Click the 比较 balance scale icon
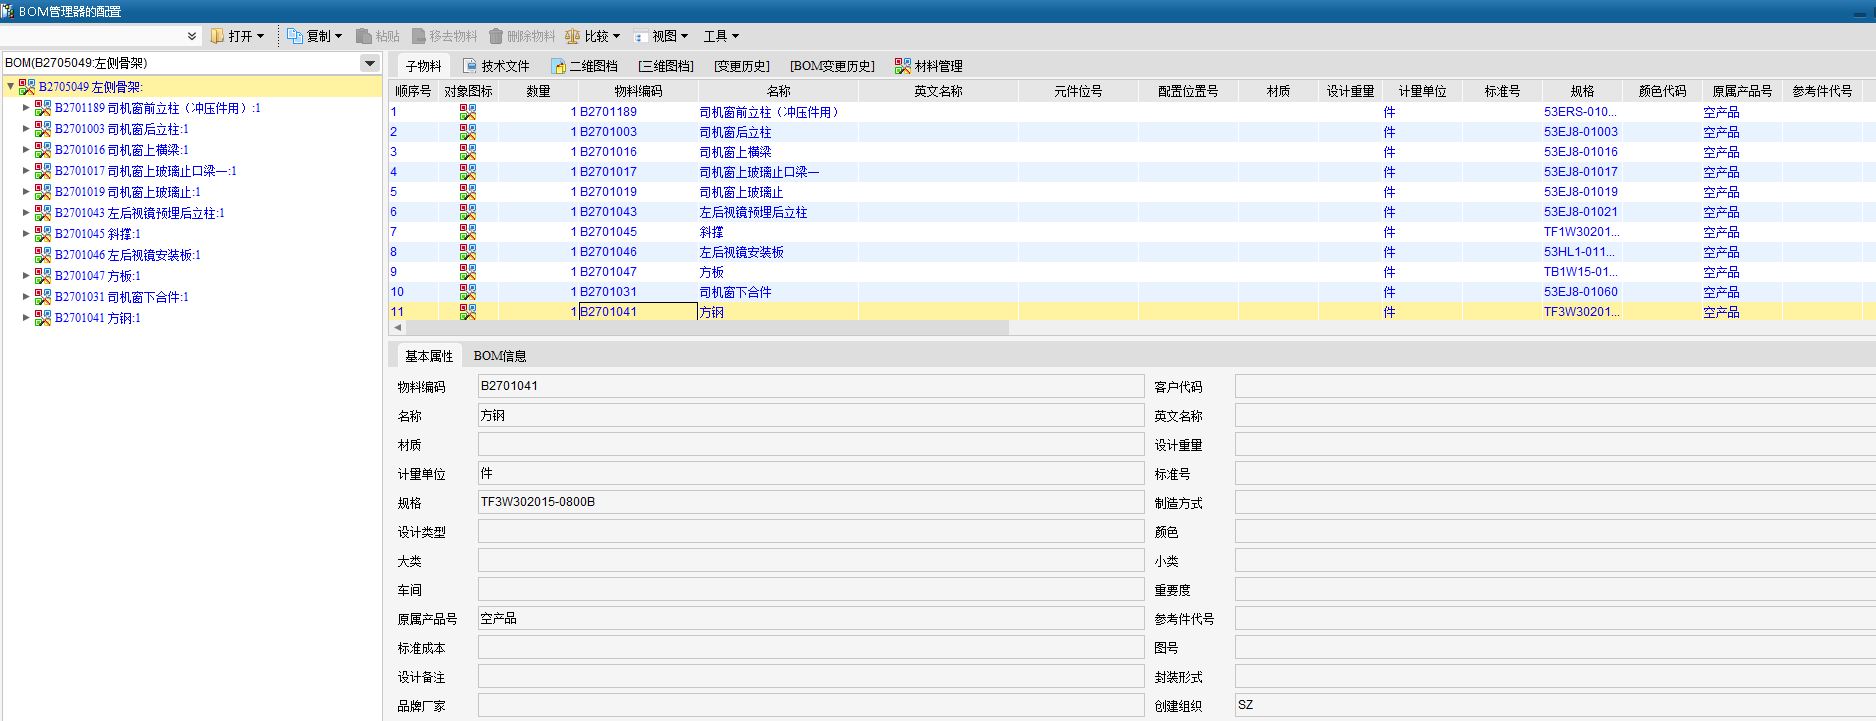1876x721 pixels. 572,36
